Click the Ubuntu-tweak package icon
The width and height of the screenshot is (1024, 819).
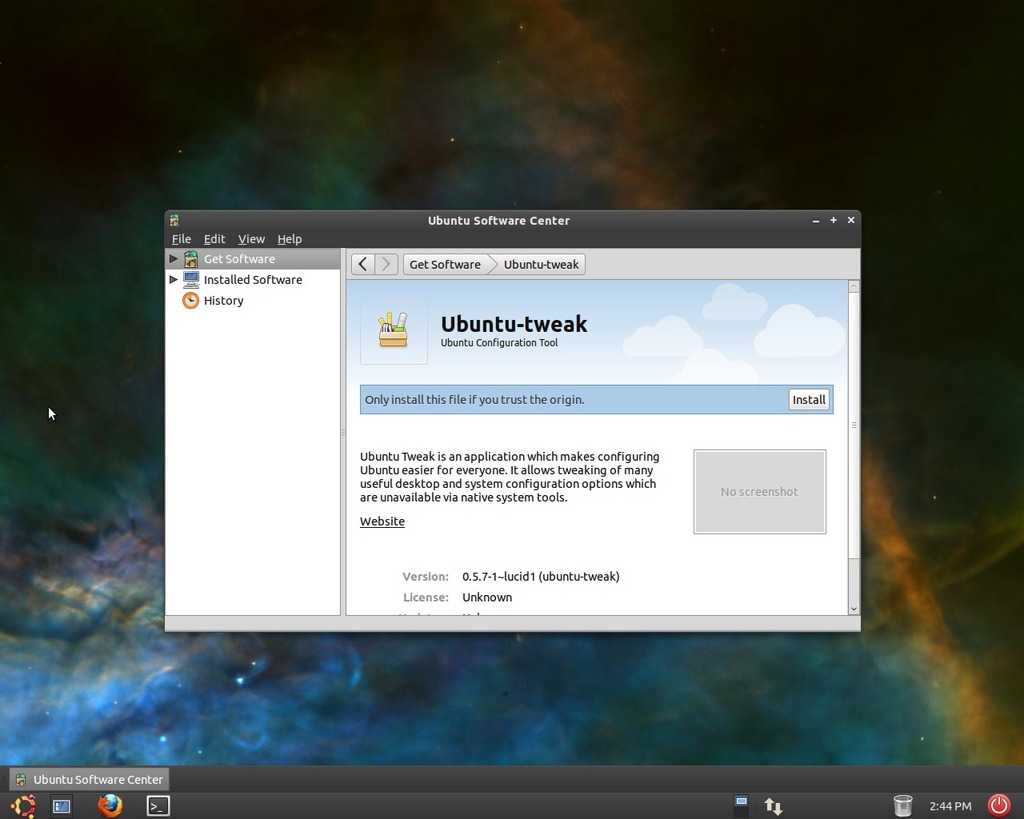(x=393, y=330)
